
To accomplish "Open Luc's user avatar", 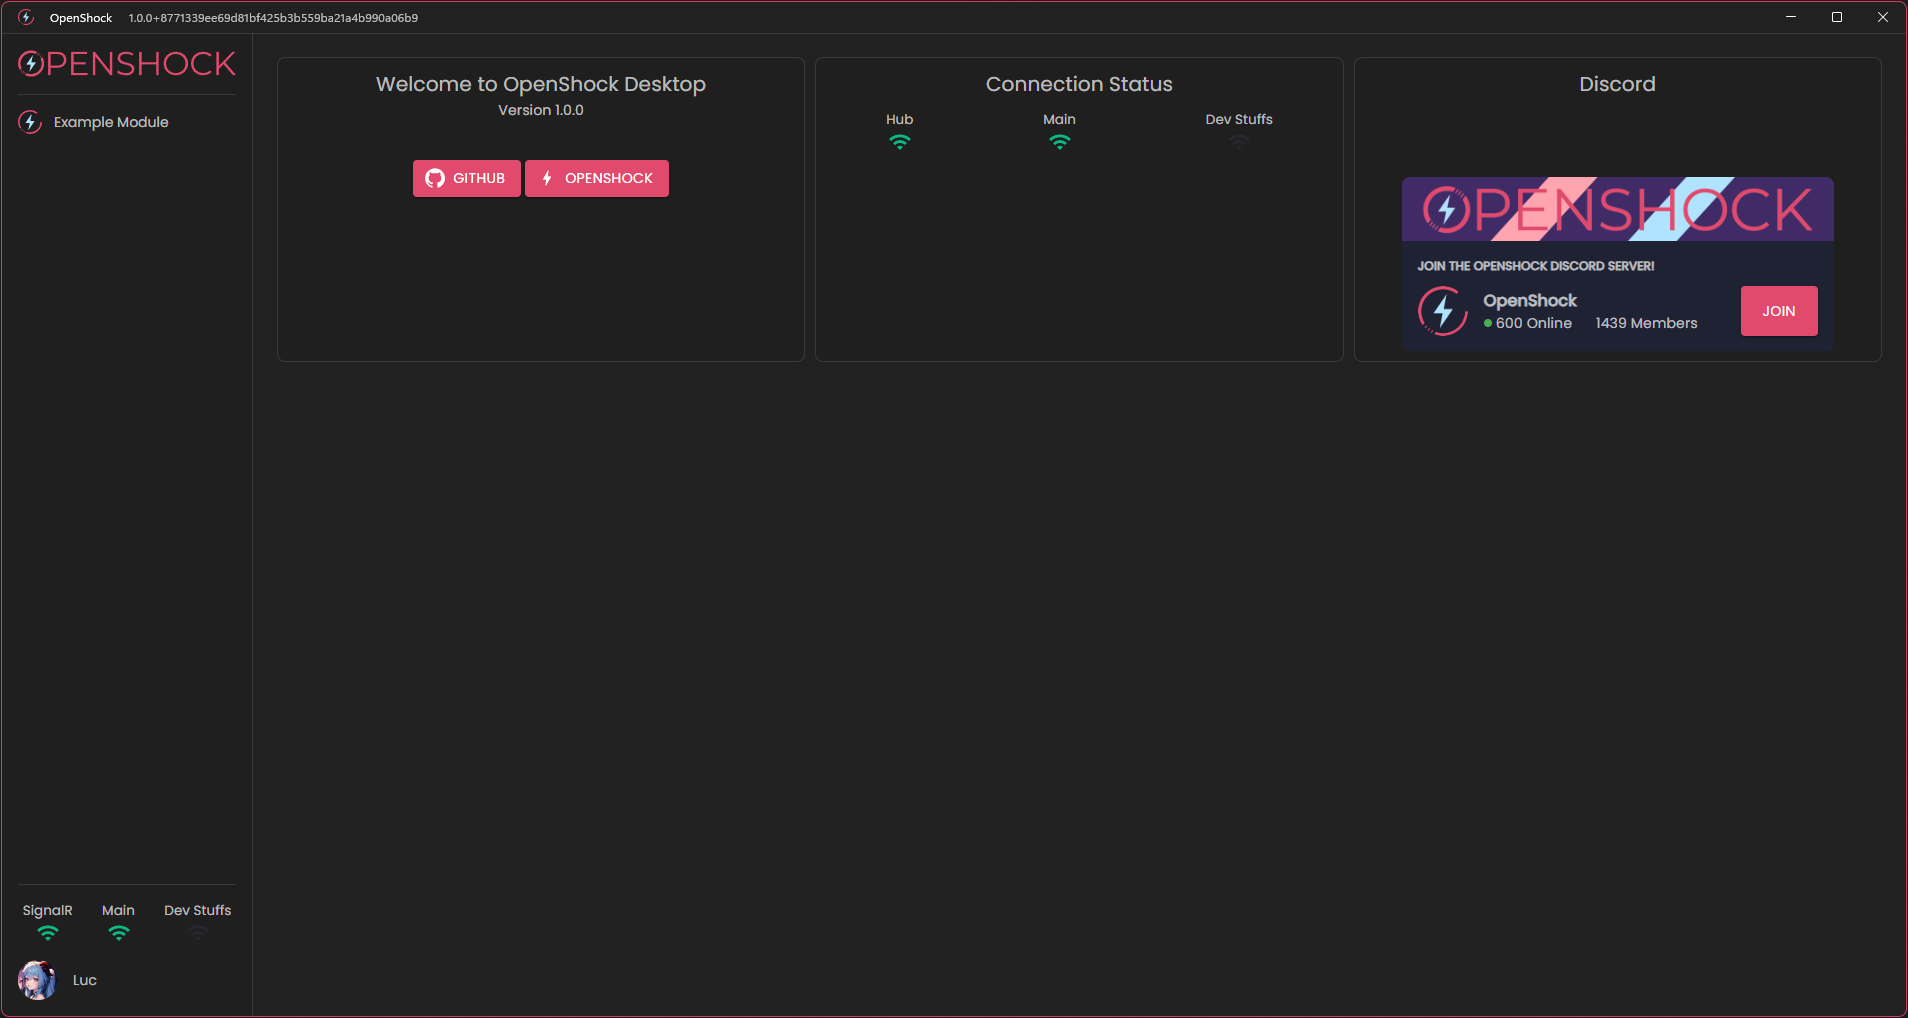I will tap(38, 980).
